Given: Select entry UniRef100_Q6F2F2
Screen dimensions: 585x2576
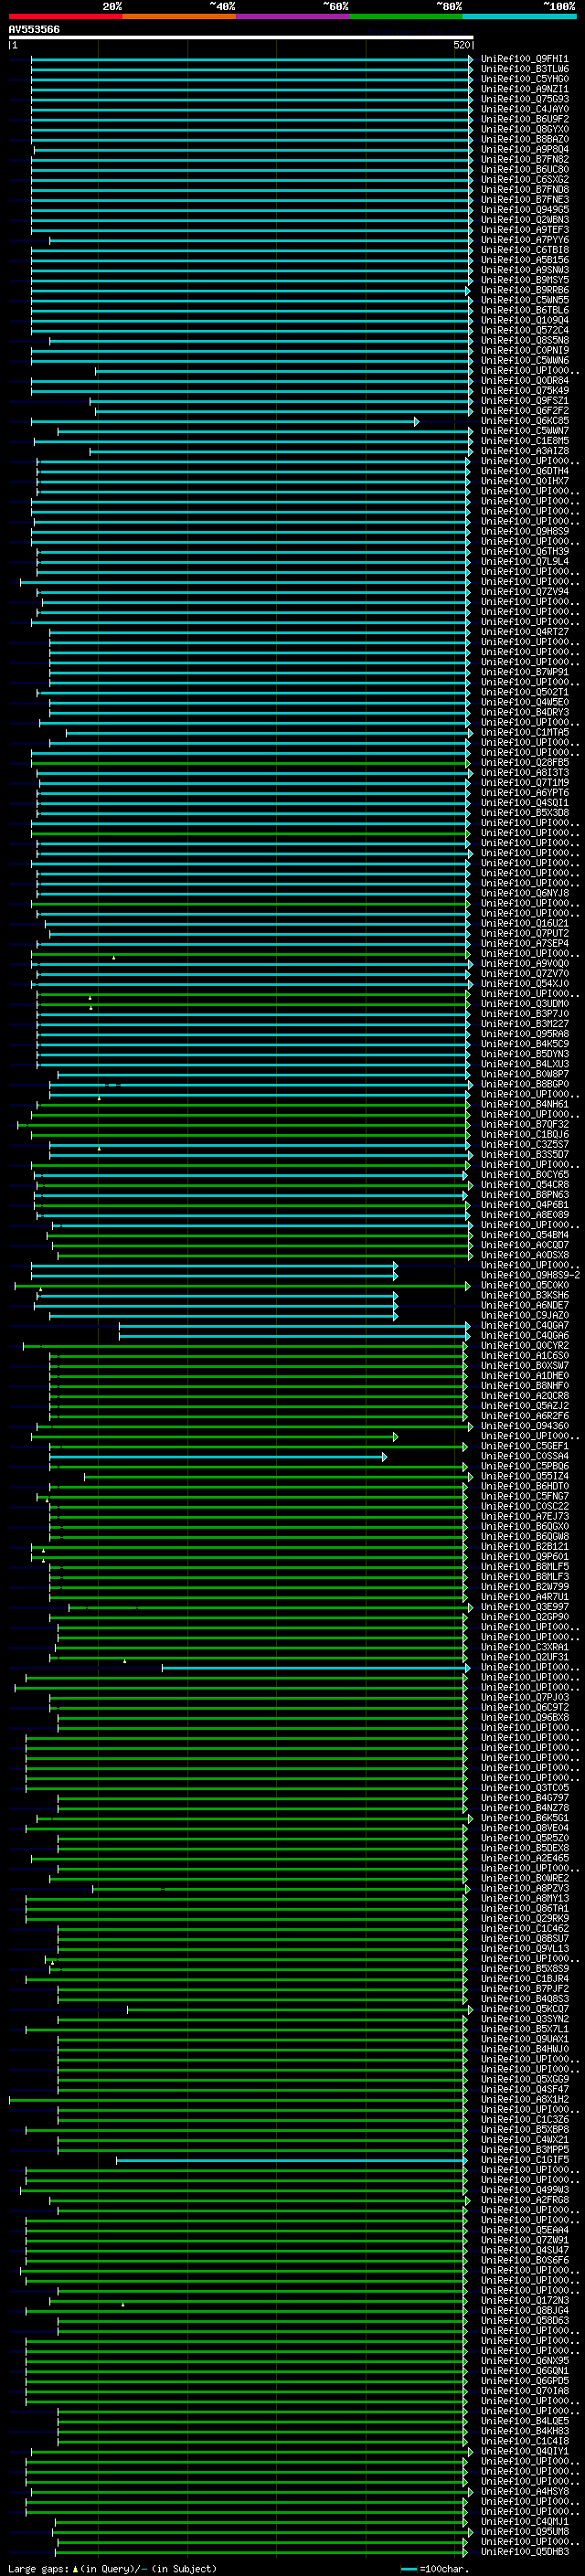Looking at the screenshot, I should [x=525, y=410].
